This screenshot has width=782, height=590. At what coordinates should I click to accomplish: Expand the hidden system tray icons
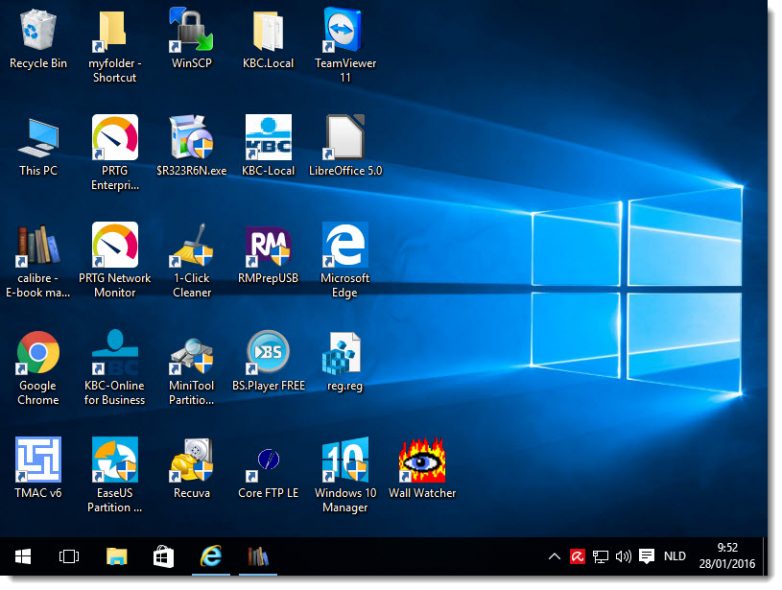(554, 556)
